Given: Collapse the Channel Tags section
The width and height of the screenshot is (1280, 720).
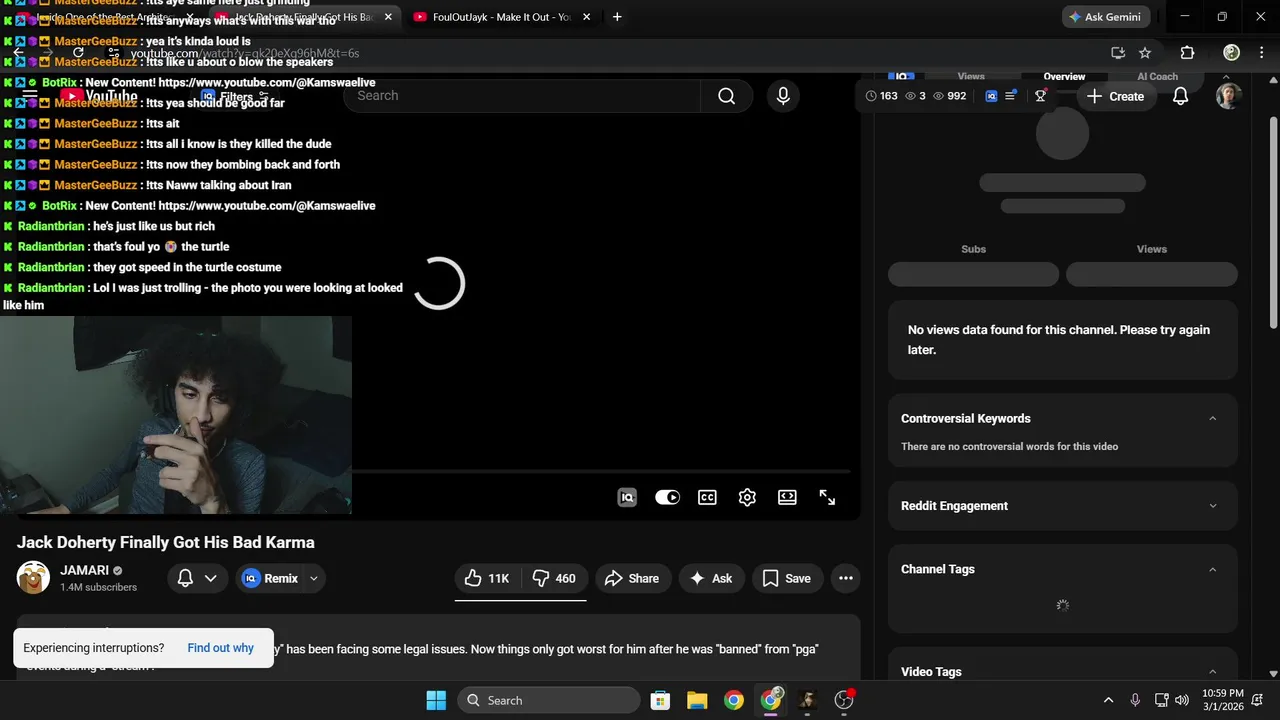Looking at the screenshot, I should coord(1213,569).
